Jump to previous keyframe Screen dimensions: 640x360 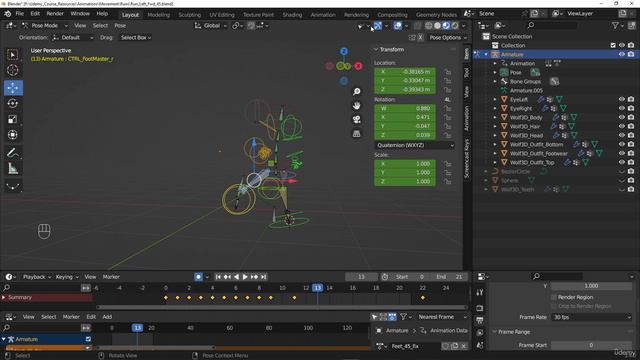point(227,277)
